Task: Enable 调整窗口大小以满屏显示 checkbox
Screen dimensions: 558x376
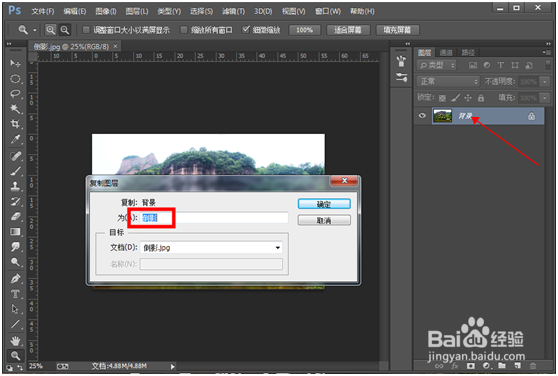Action: pyautogui.click(x=86, y=30)
